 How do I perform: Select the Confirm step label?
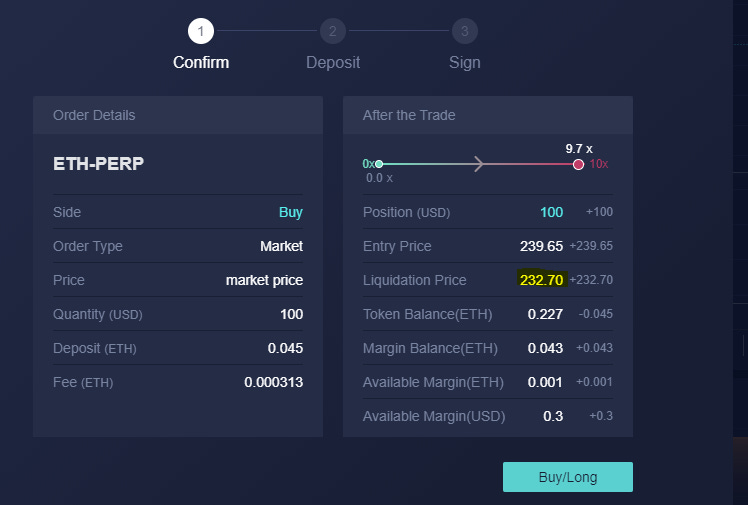tap(201, 62)
